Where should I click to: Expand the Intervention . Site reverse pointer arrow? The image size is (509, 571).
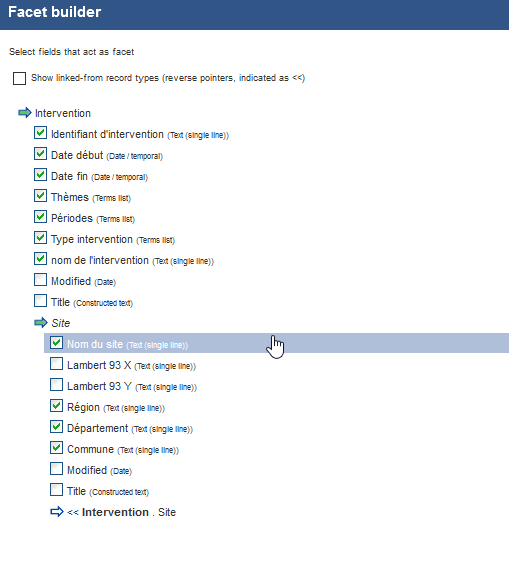click(x=57, y=512)
